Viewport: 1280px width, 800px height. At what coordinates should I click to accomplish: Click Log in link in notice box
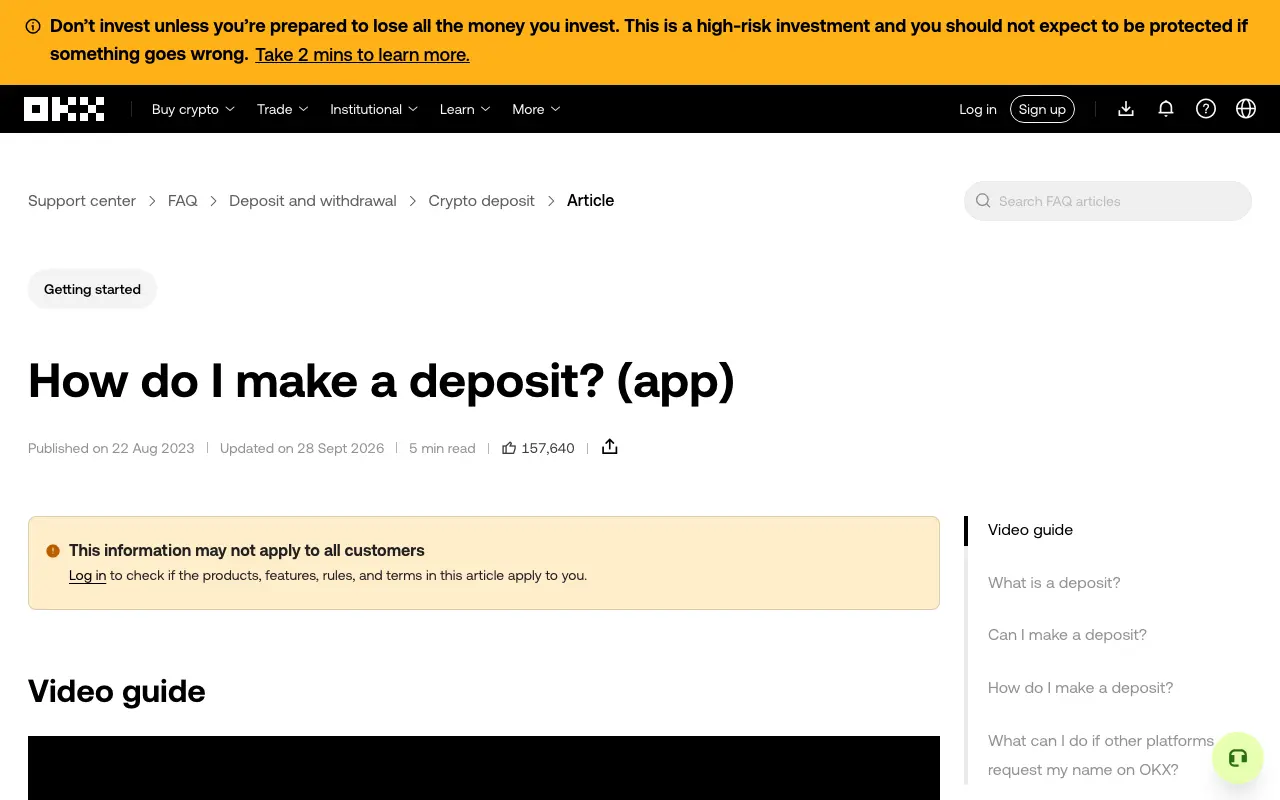point(87,576)
